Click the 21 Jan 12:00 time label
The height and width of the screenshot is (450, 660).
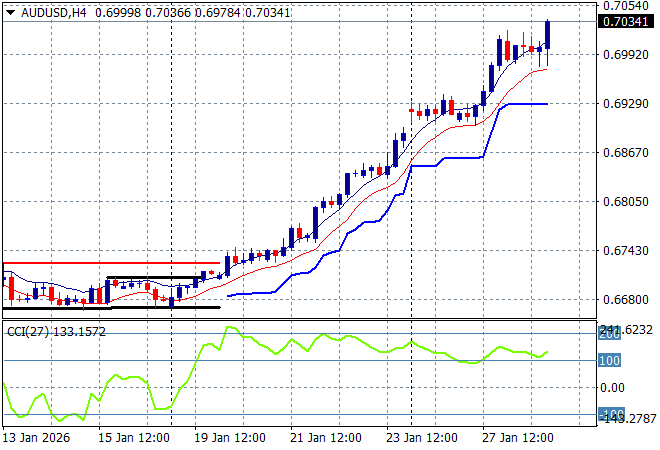coord(327,437)
